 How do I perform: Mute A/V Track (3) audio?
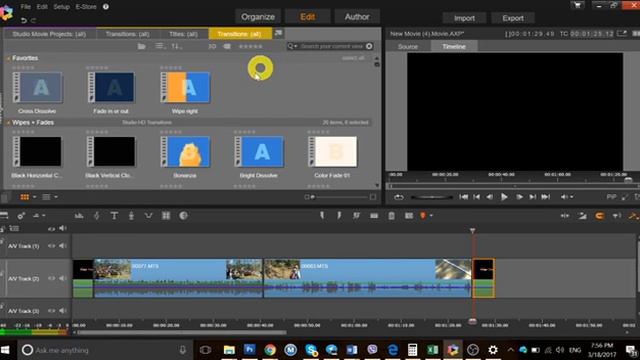coord(62,311)
